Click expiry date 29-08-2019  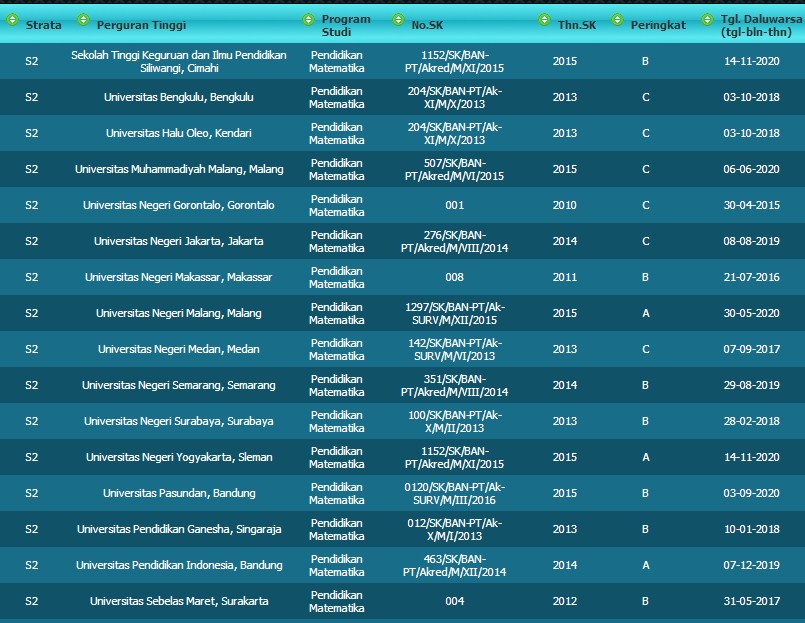pos(751,385)
